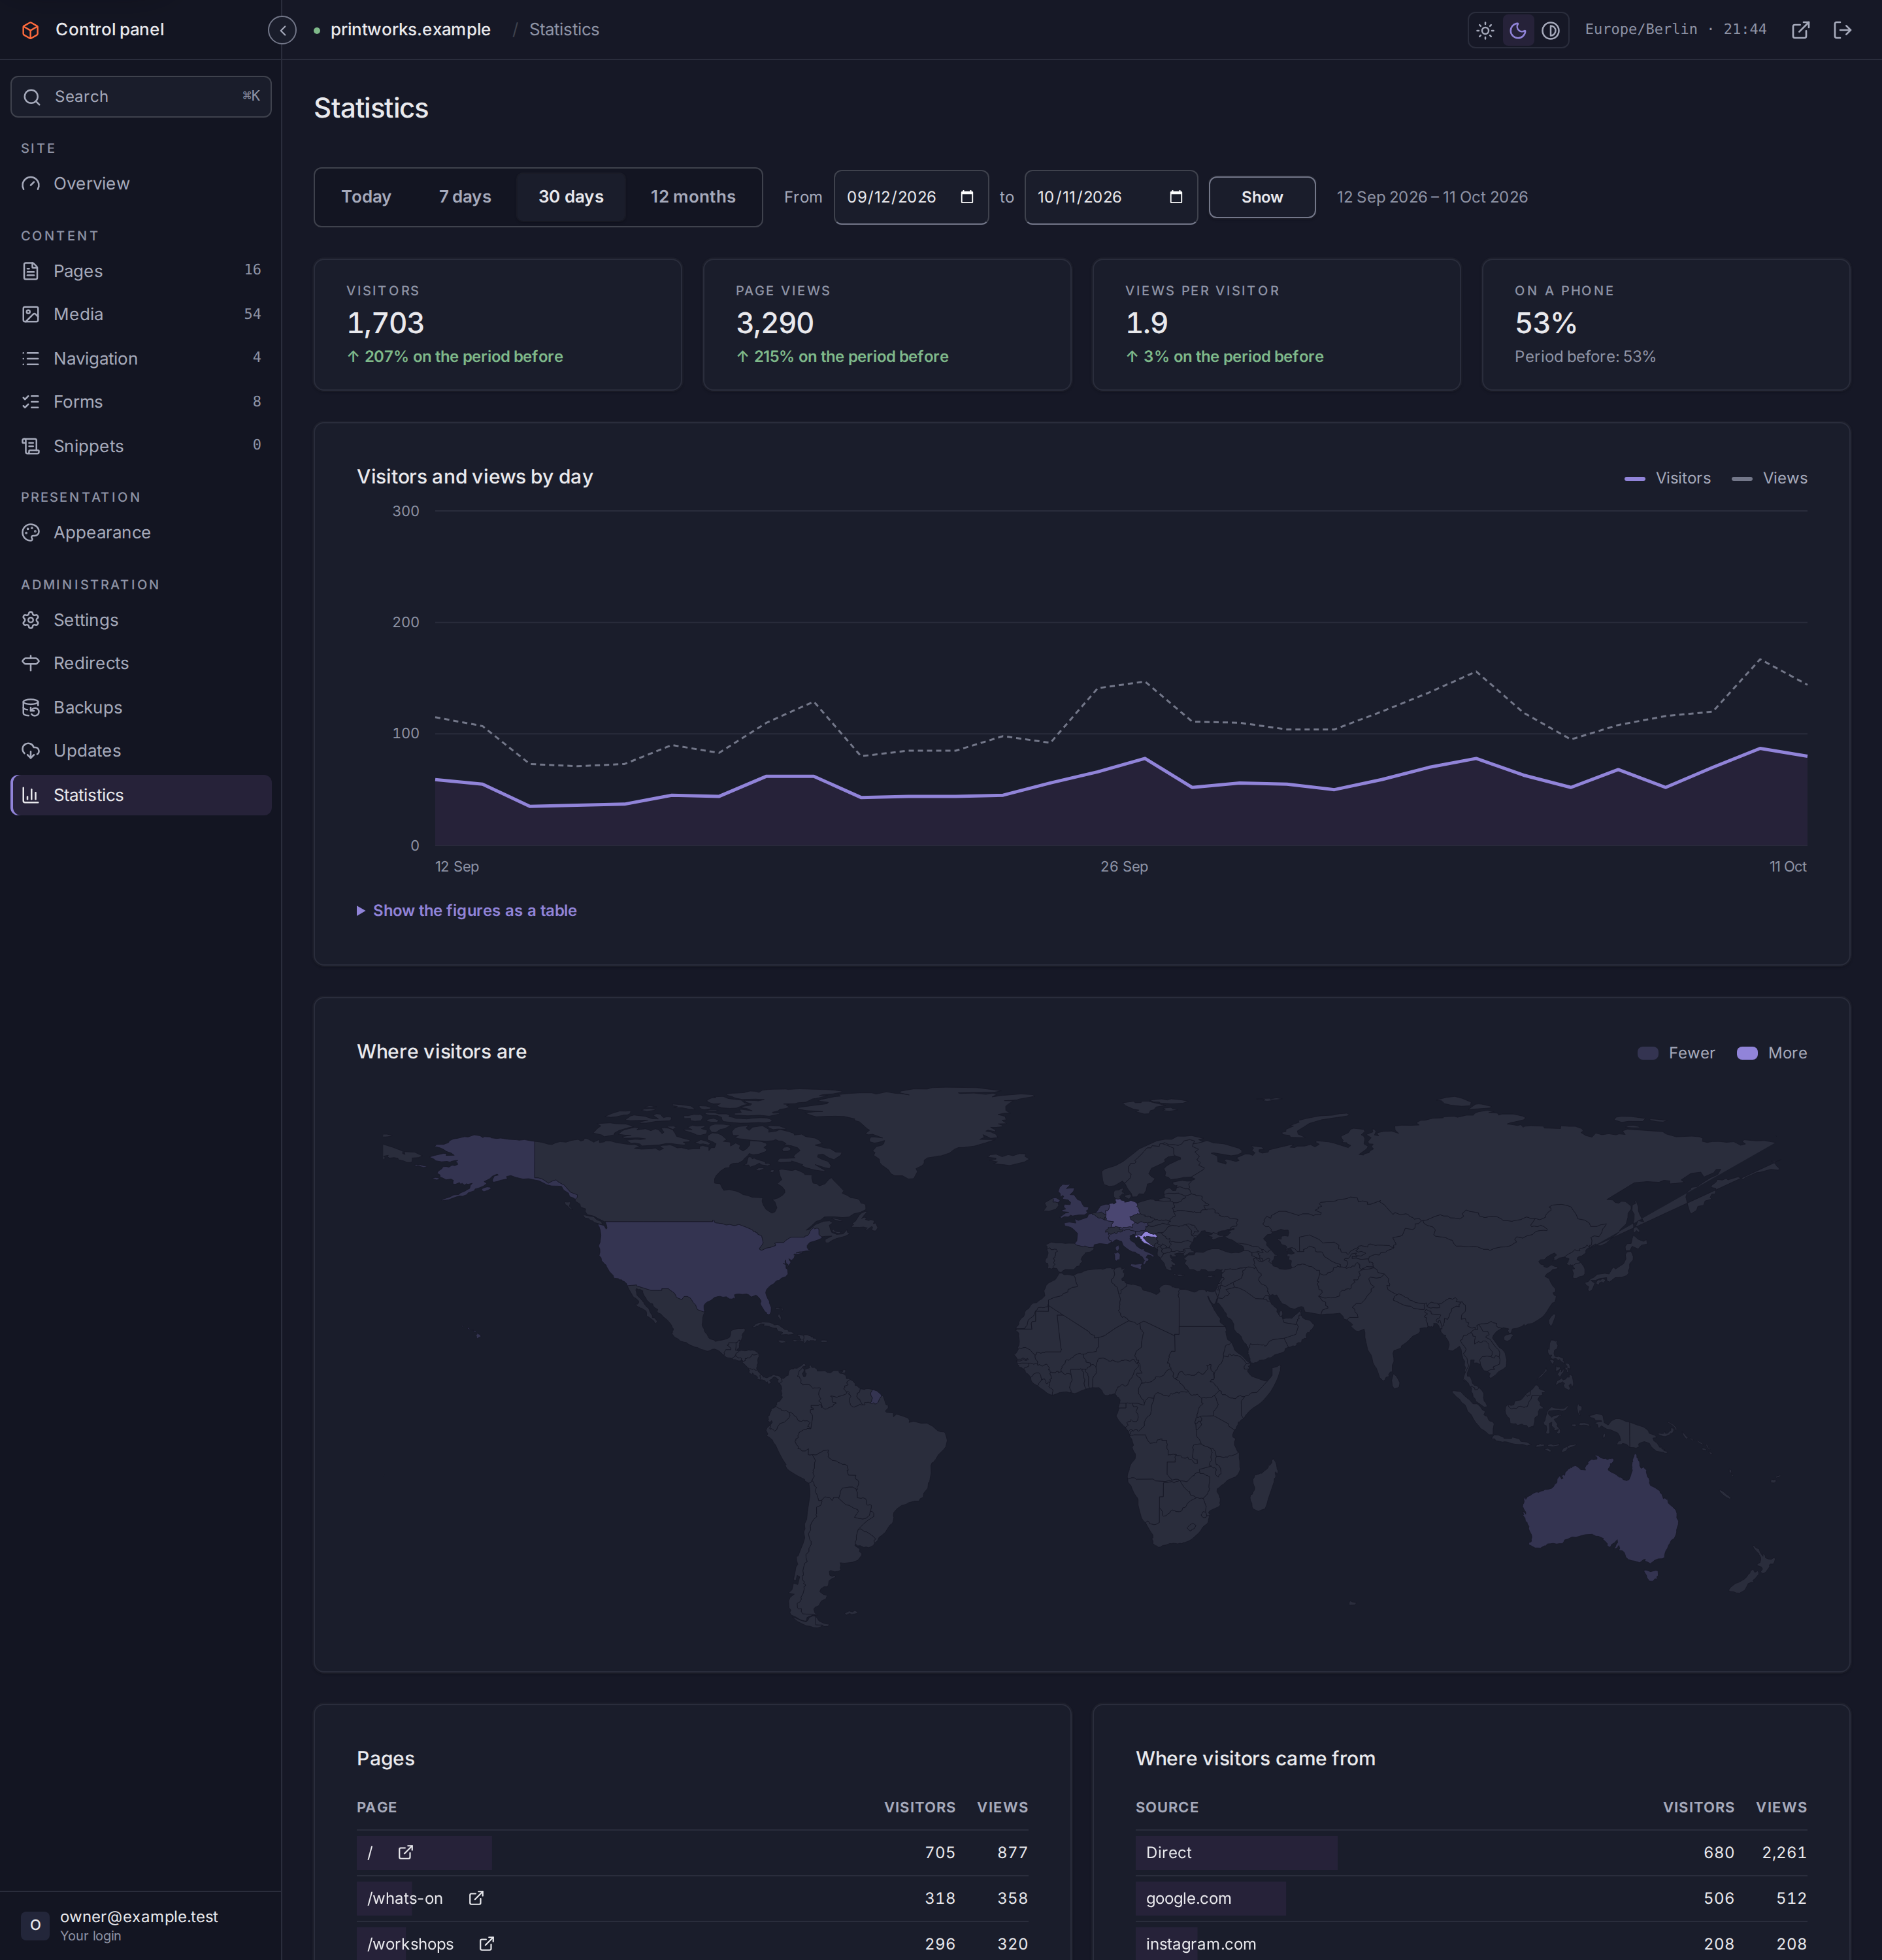Image resolution: width=1882 pixels, height=1960 pixels.
Task: Click the From date field 09/12/2026
Action: pos(911,197)
